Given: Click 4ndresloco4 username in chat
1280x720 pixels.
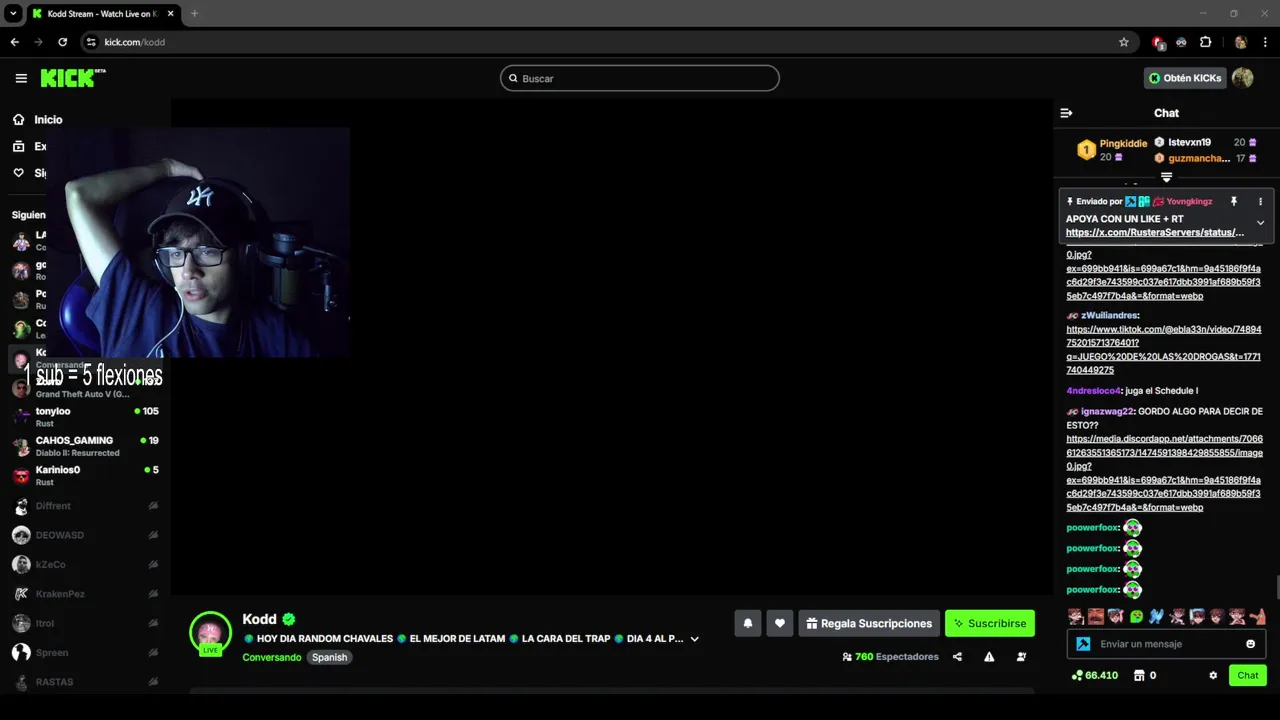Looking at the screenshot, I should [x=1094, y=391].
